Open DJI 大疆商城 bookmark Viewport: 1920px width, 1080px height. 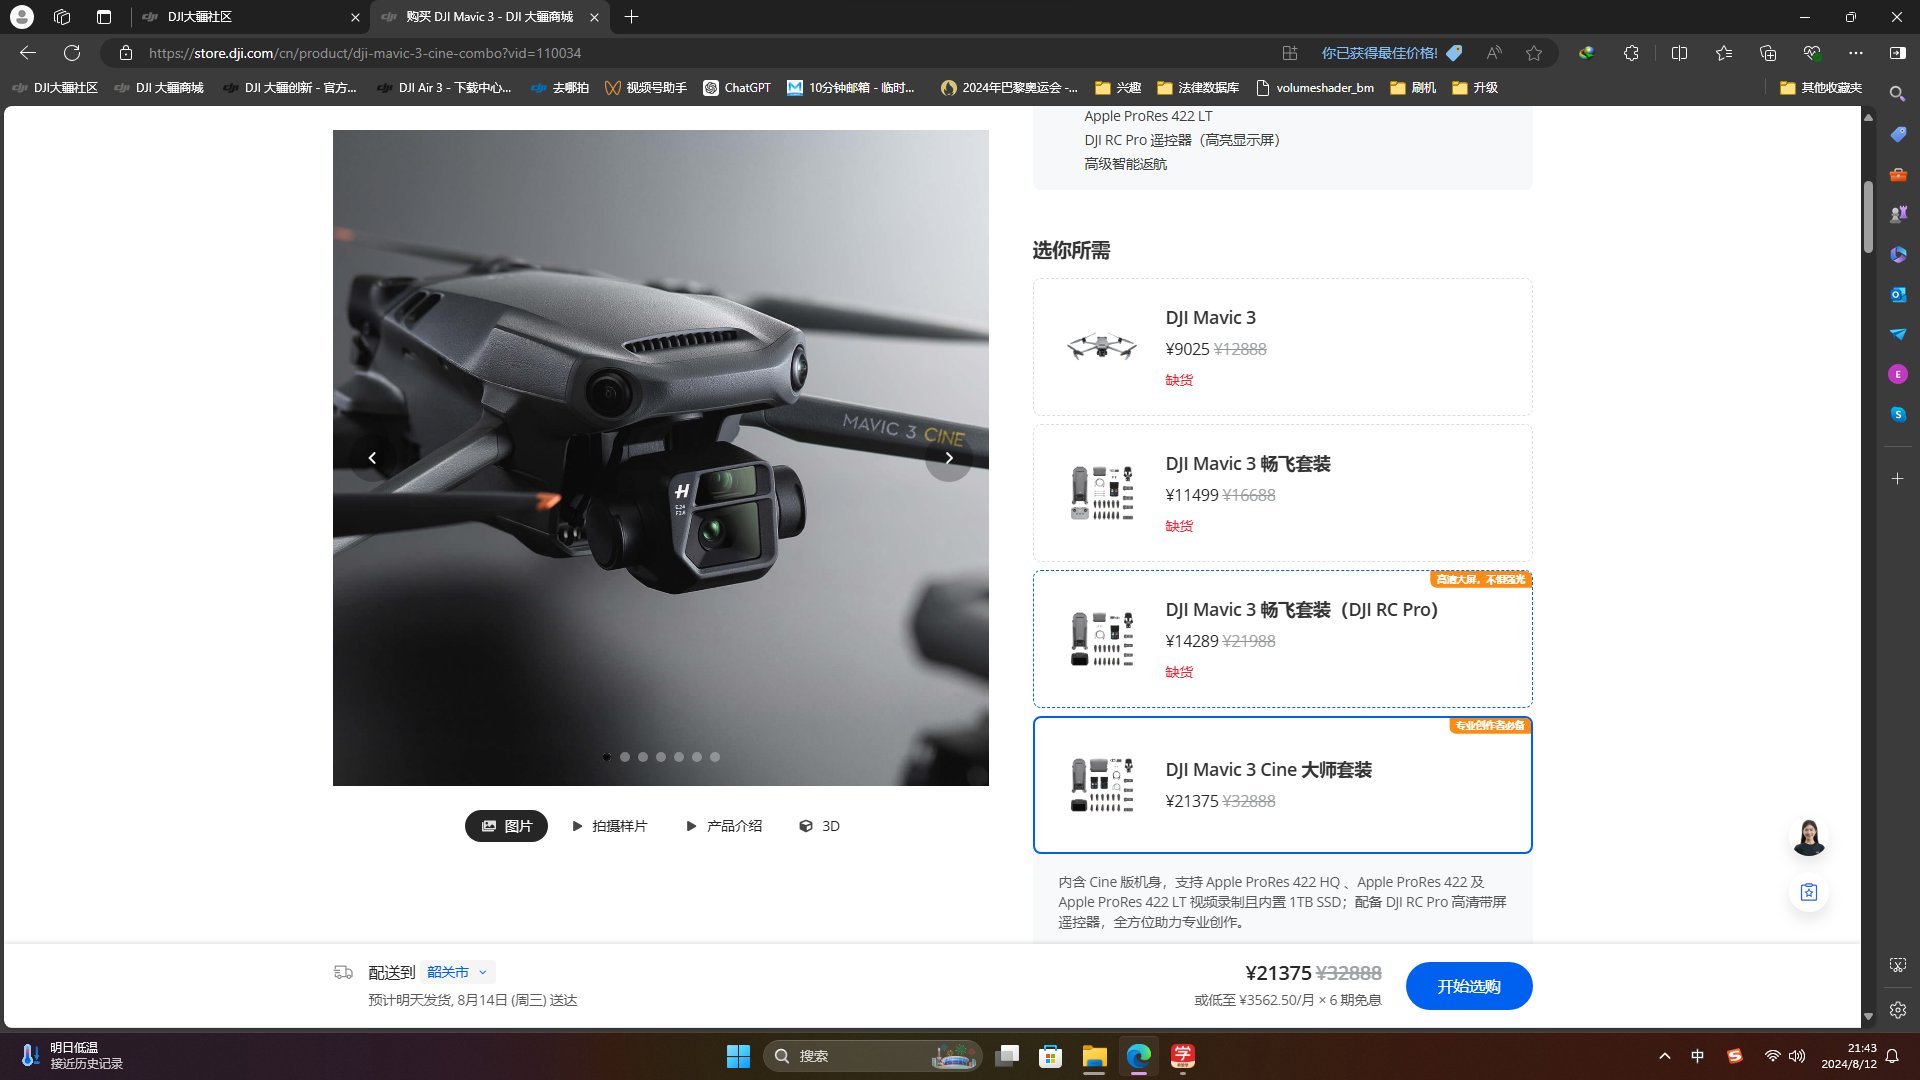[159, 88]
